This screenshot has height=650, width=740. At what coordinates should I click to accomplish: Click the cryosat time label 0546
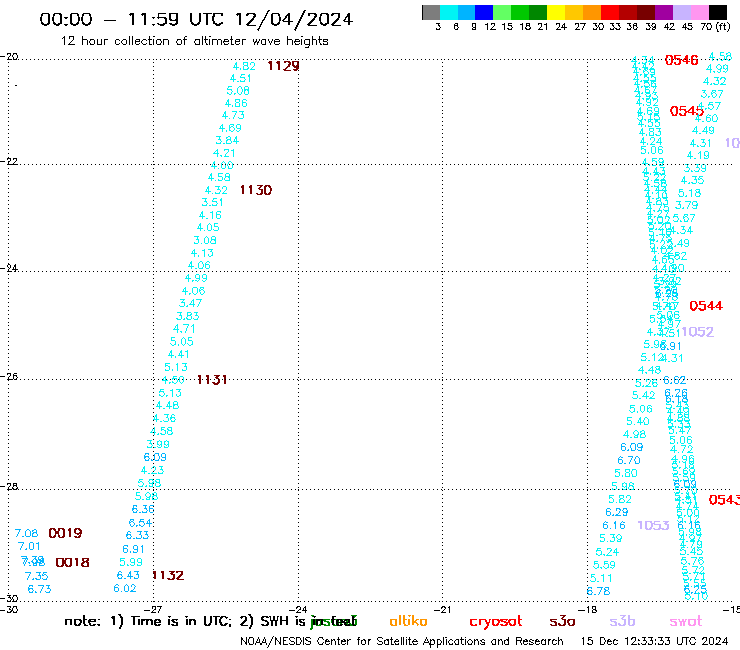pyautogui.click(x=681, y=60)
